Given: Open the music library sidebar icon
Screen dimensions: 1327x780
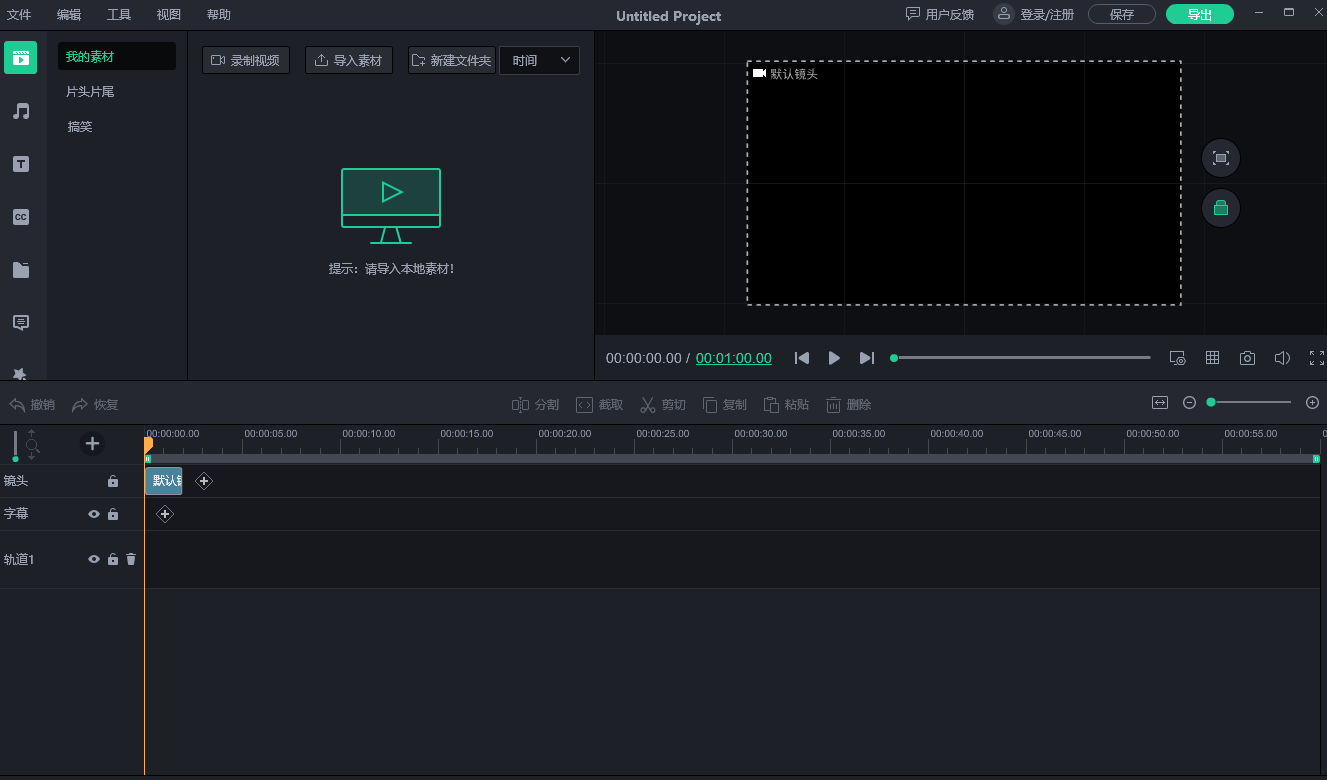Looking at the screenshot, I should point(20,111).
